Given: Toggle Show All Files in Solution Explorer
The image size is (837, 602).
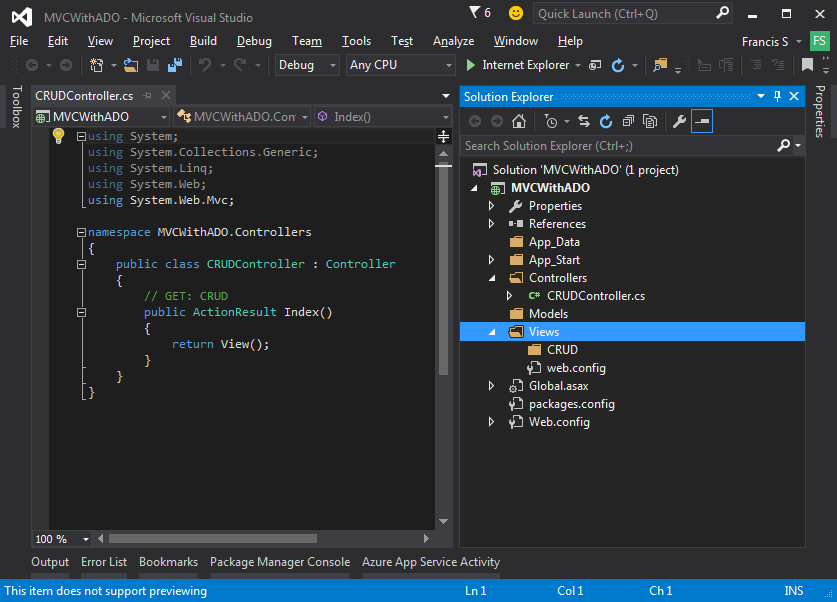Looking at the screenshot, I should tap(649, 121).
